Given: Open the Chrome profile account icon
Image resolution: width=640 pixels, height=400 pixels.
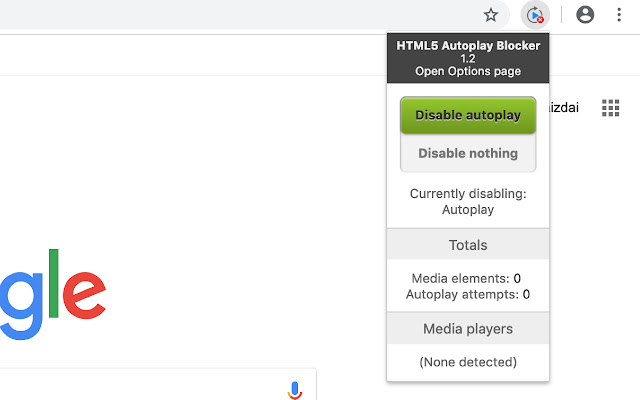Looking at the screenshot, I should click(586, 15).
